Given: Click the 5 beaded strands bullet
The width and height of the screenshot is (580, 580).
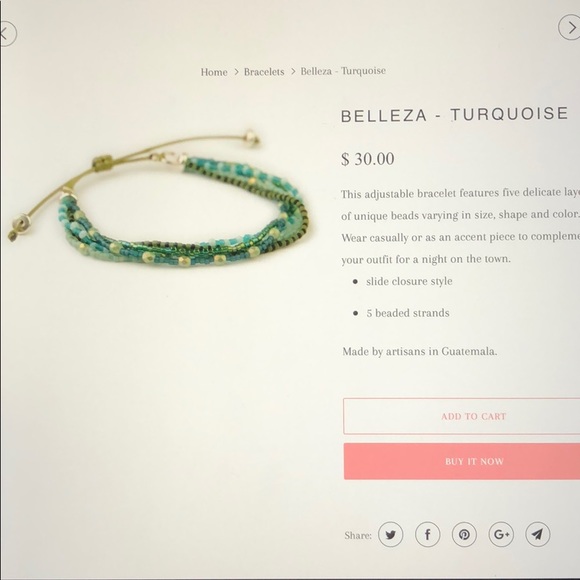Looking at the screenshot, I should click(x=408, y=313).
